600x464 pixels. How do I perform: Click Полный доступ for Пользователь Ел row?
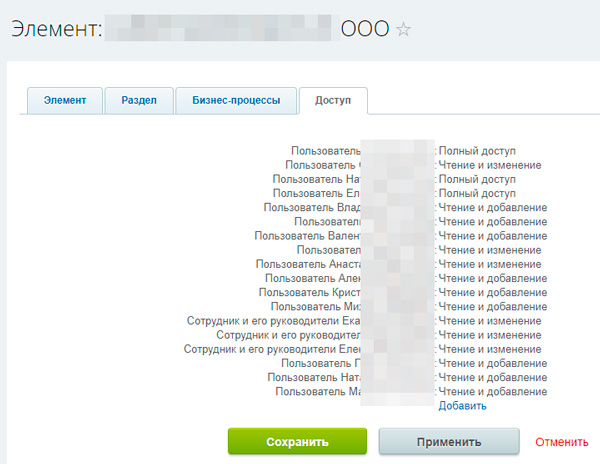[x=477, y=193]
